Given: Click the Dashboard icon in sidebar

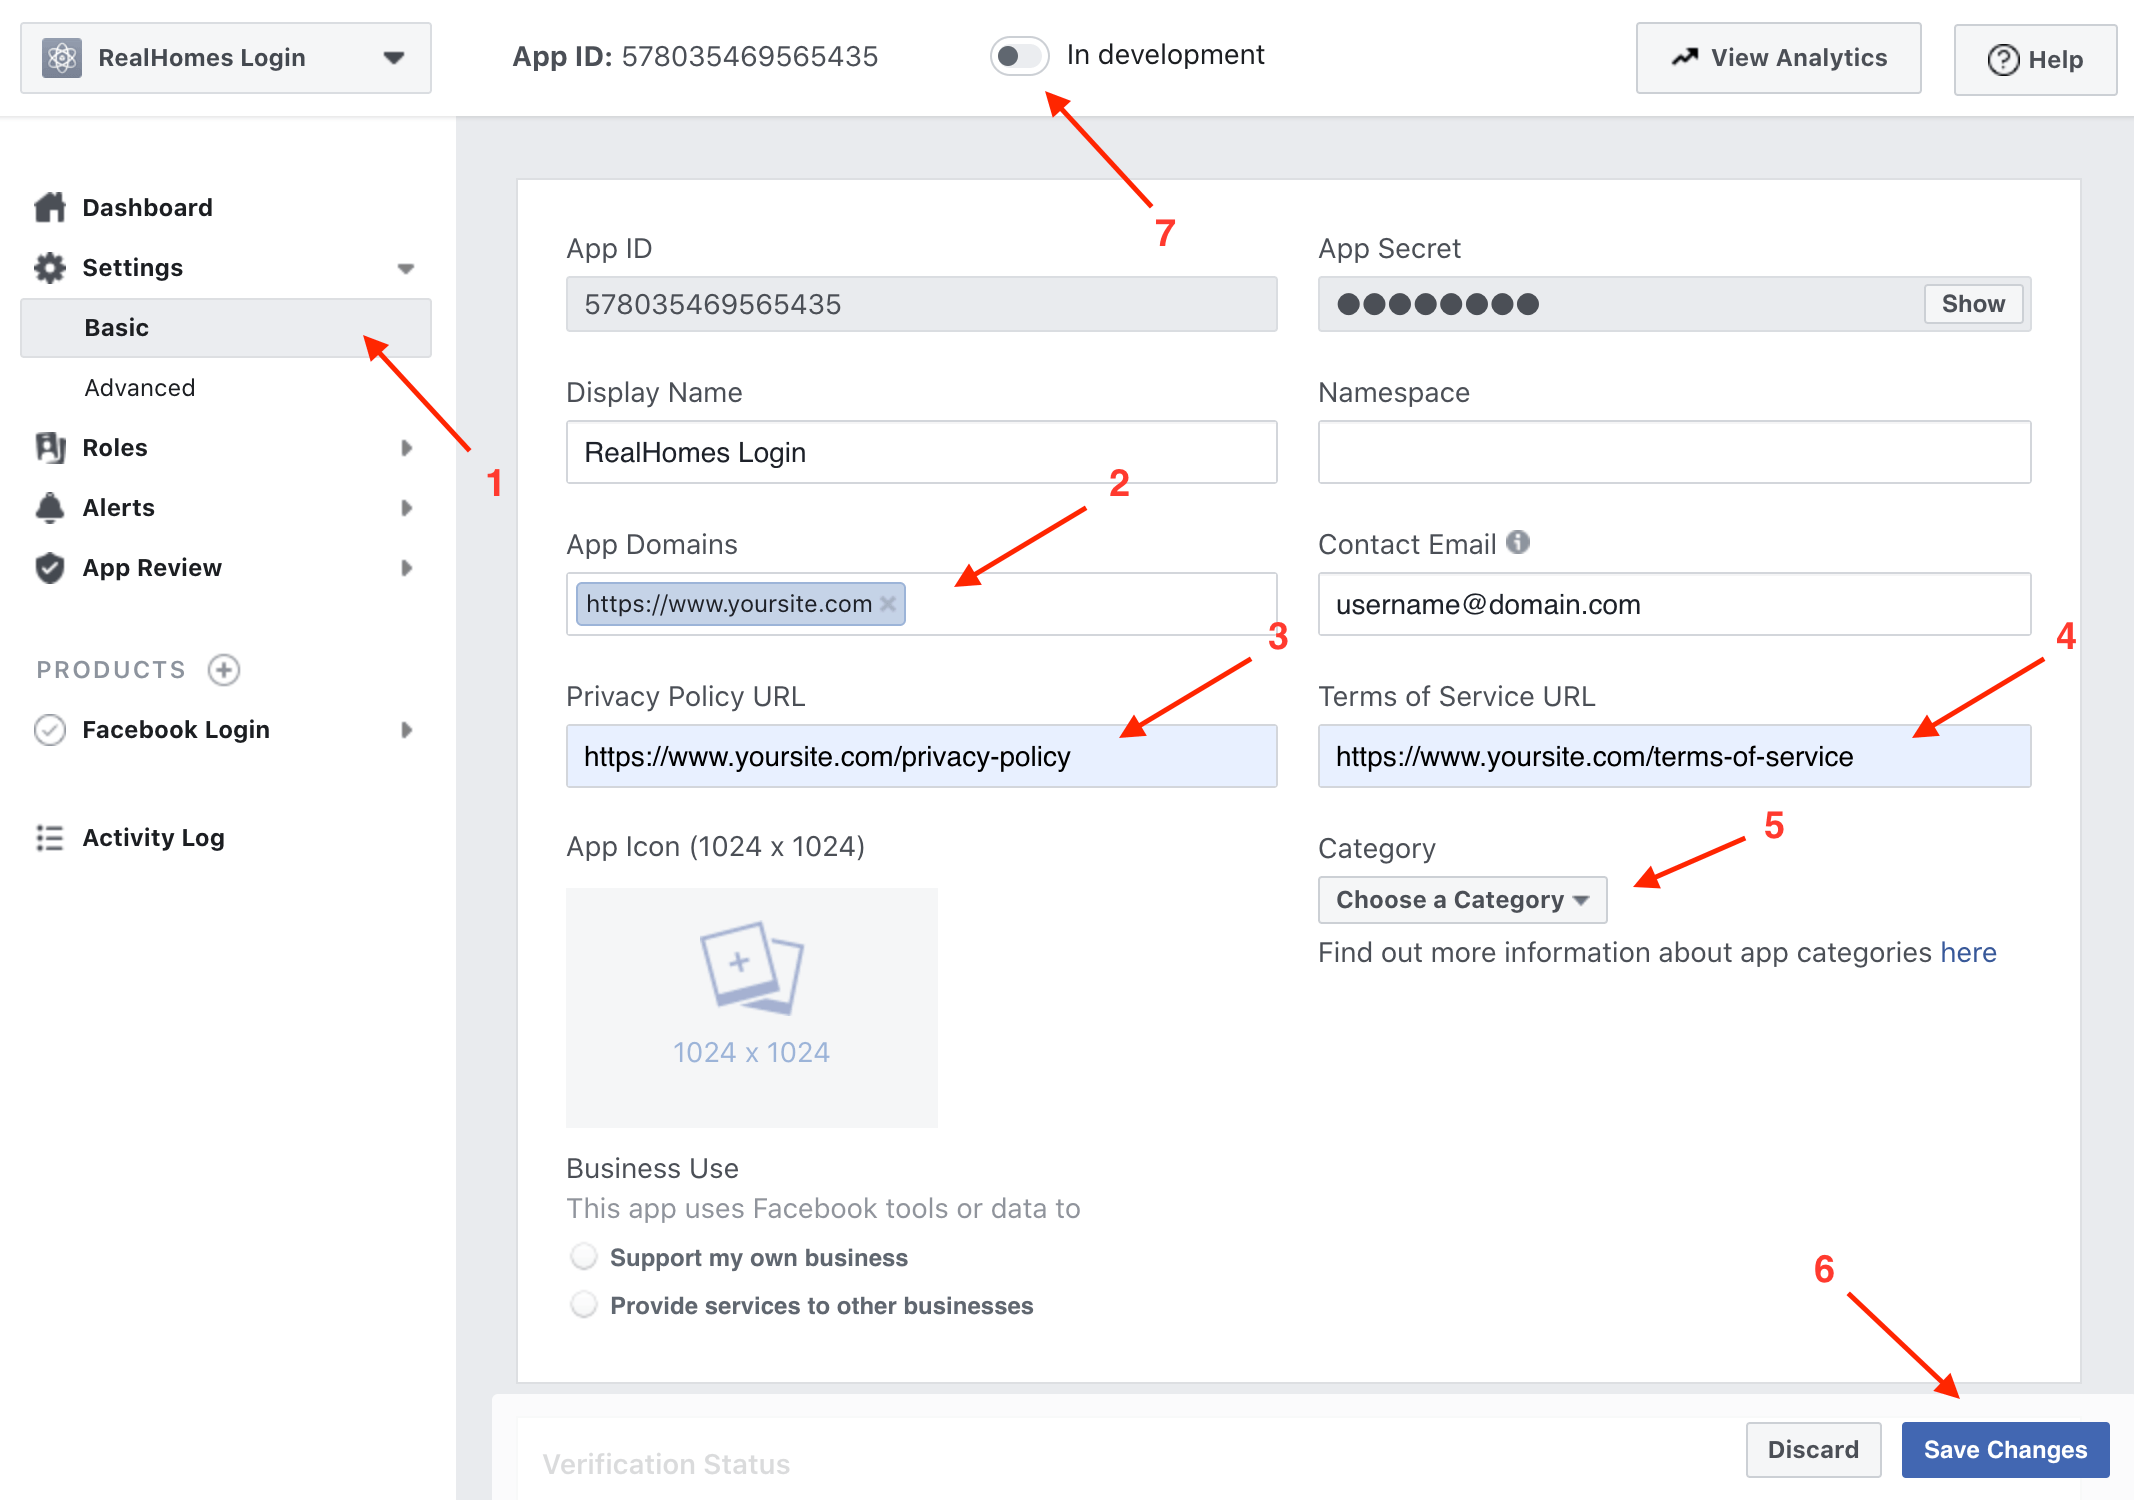Looking at the screenshot, I should pyautogui.click(x=49, y=206).
